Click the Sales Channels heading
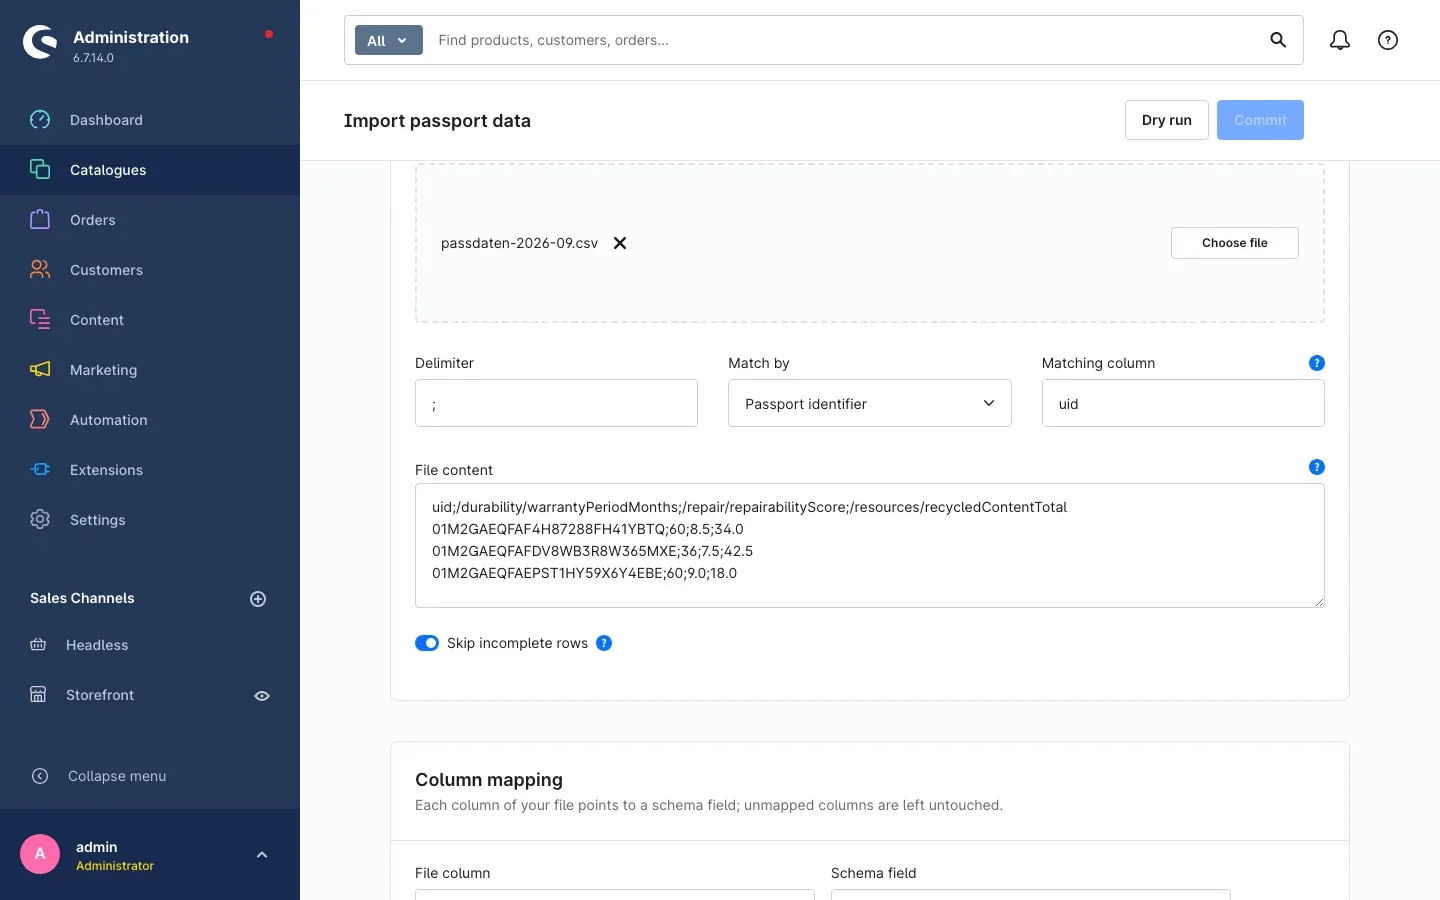Viewport: 1440px width, 900px height. (82, 598)
